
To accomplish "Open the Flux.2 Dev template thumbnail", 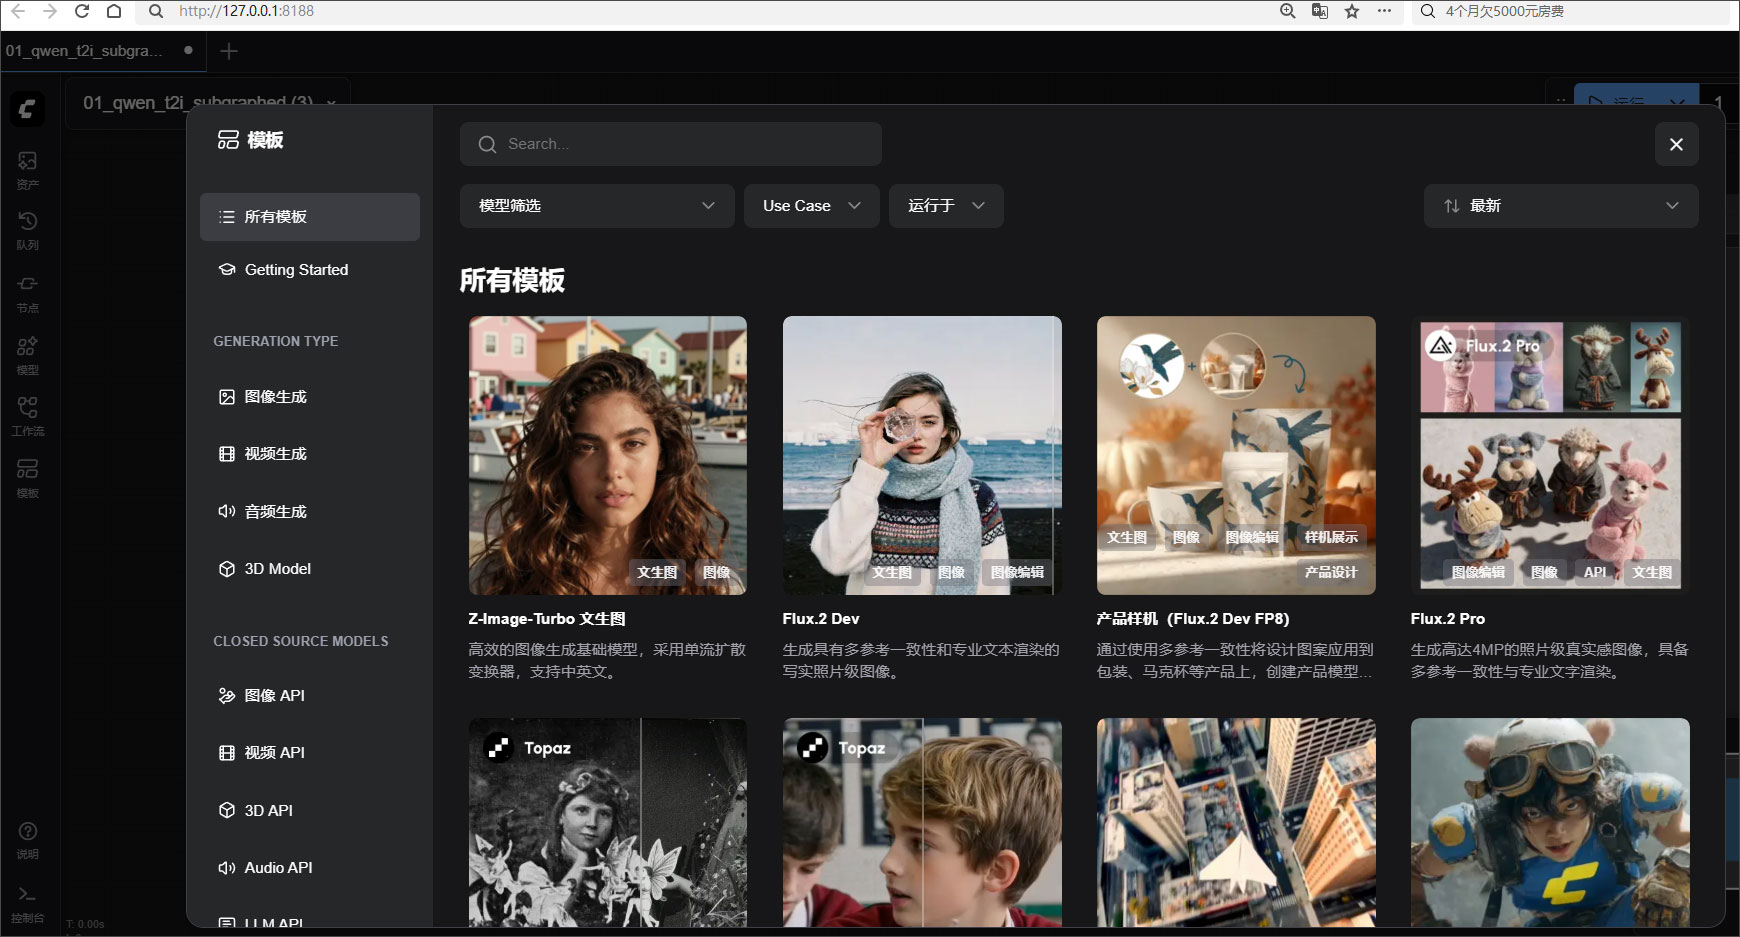I will coord(922,456).
